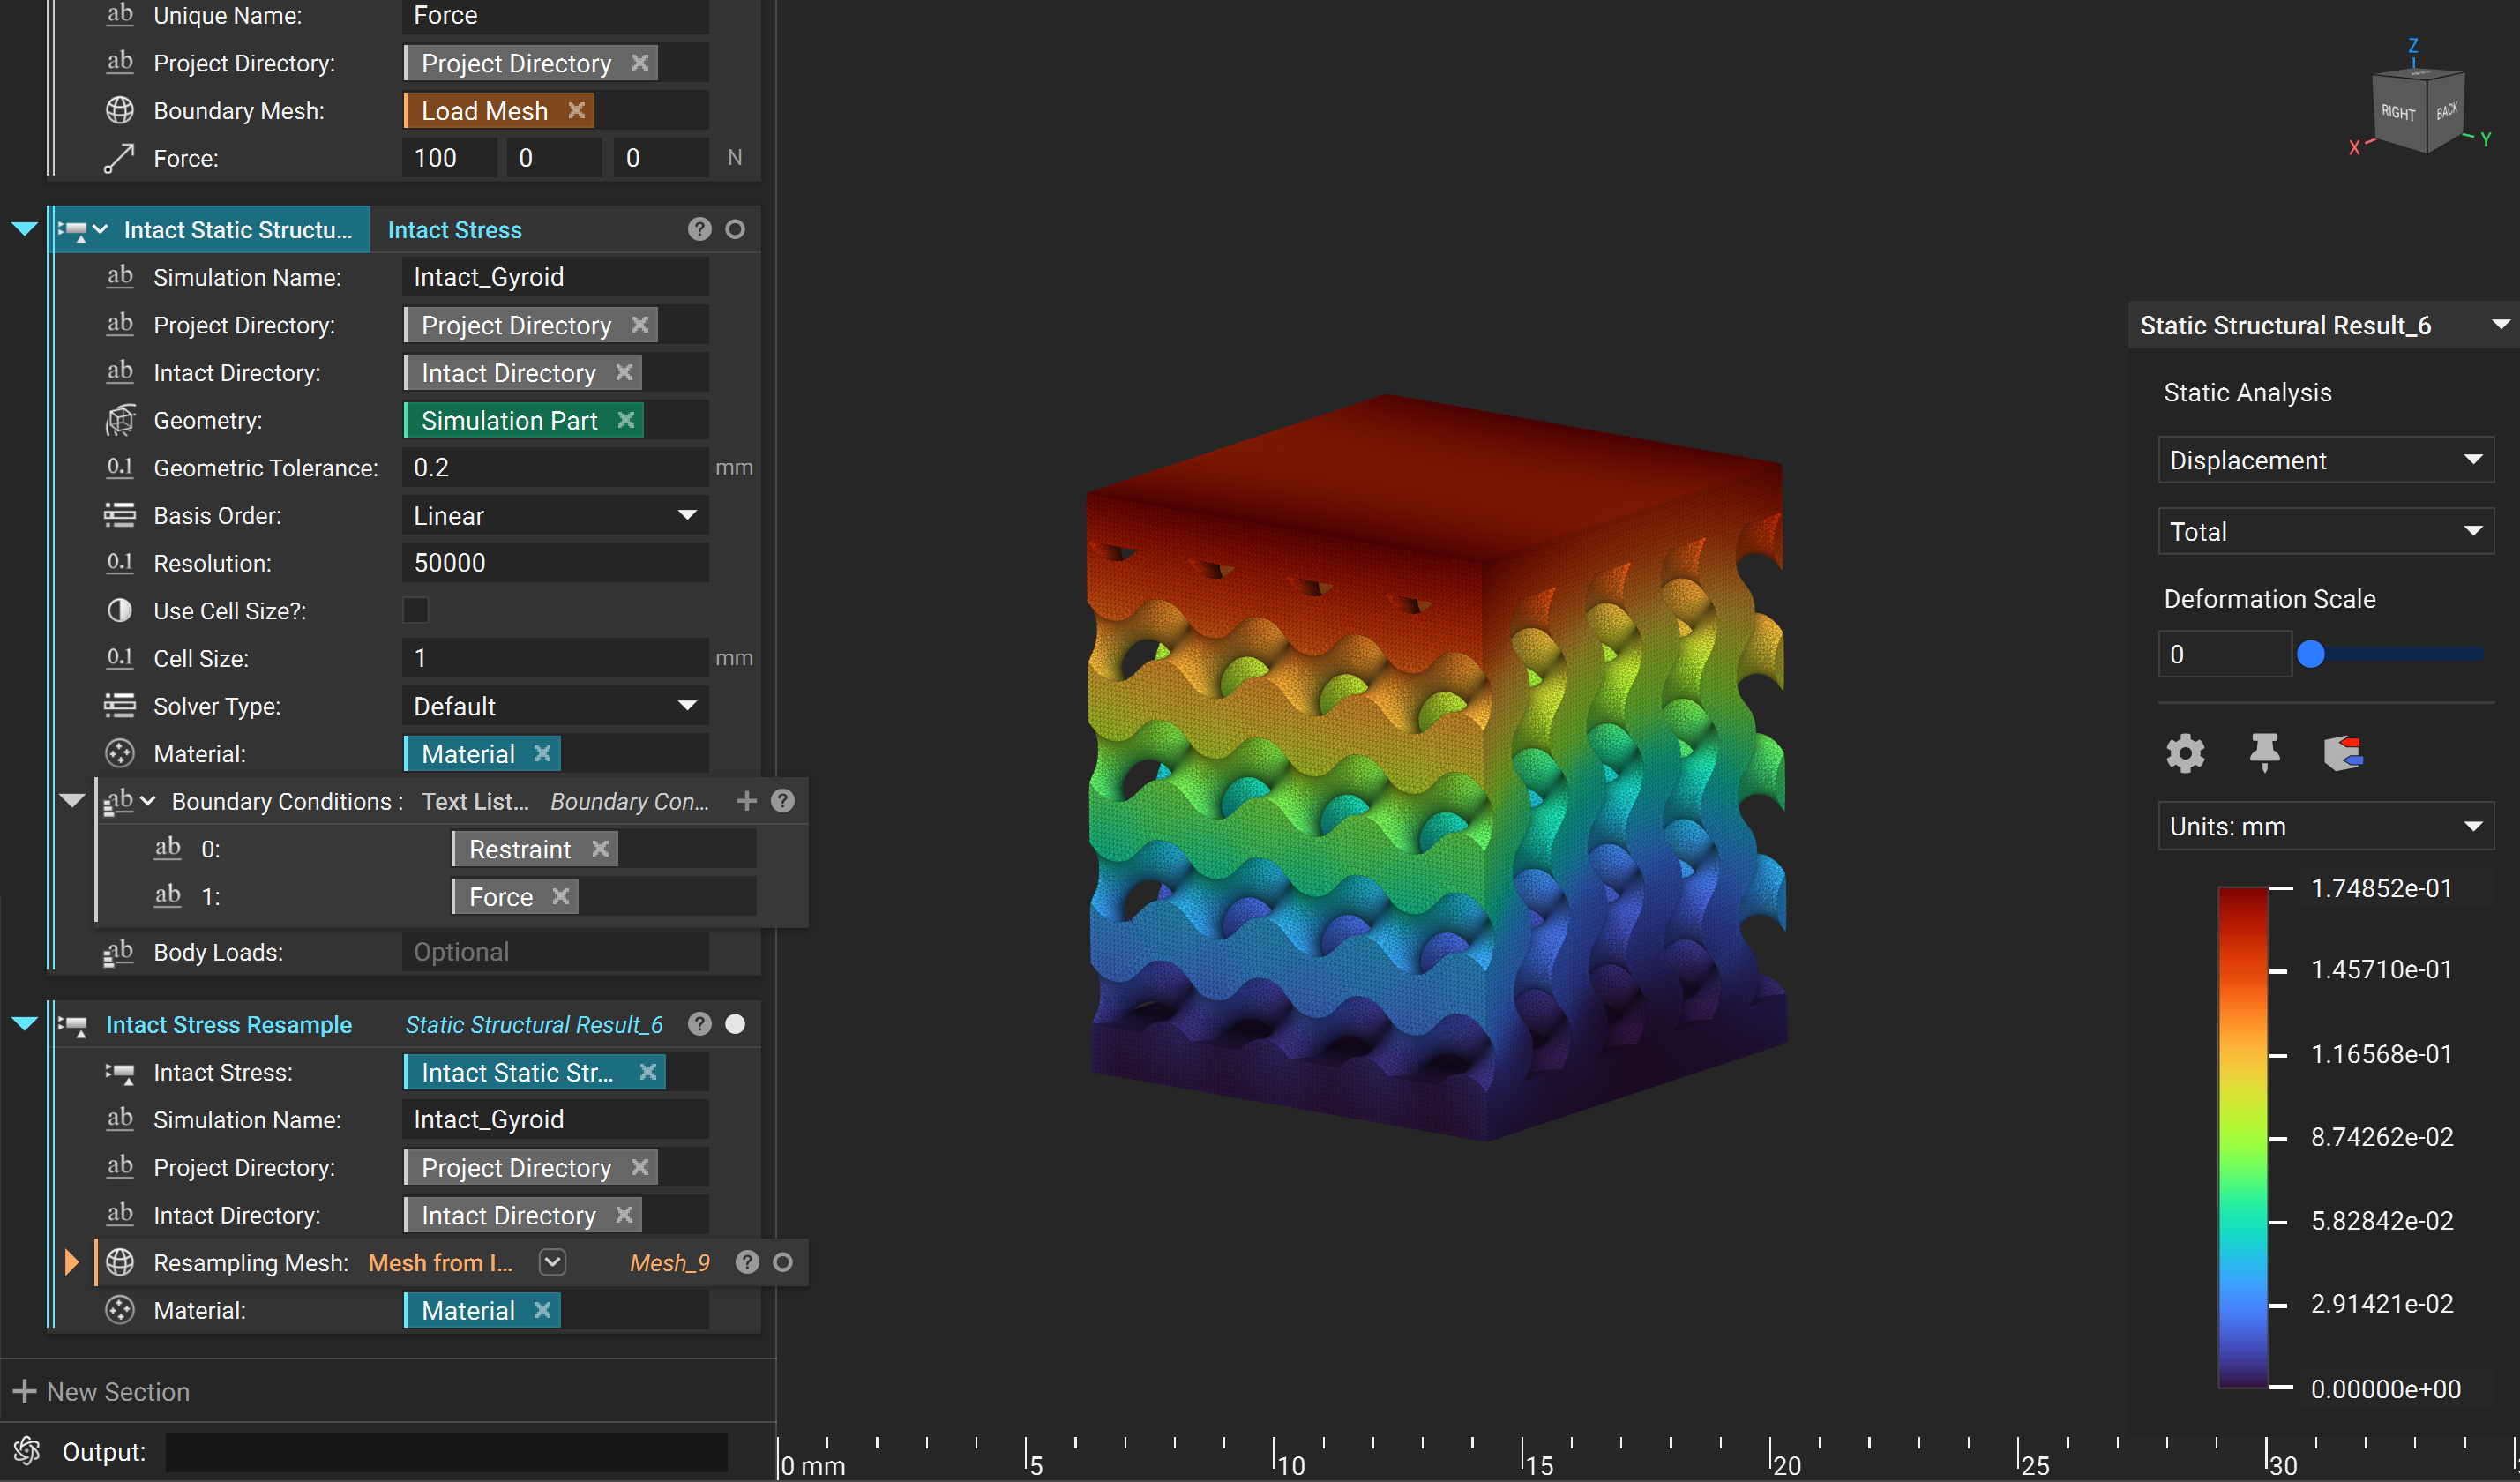Select the Intact Stress Resample menu section

[x=229, y=1025]
